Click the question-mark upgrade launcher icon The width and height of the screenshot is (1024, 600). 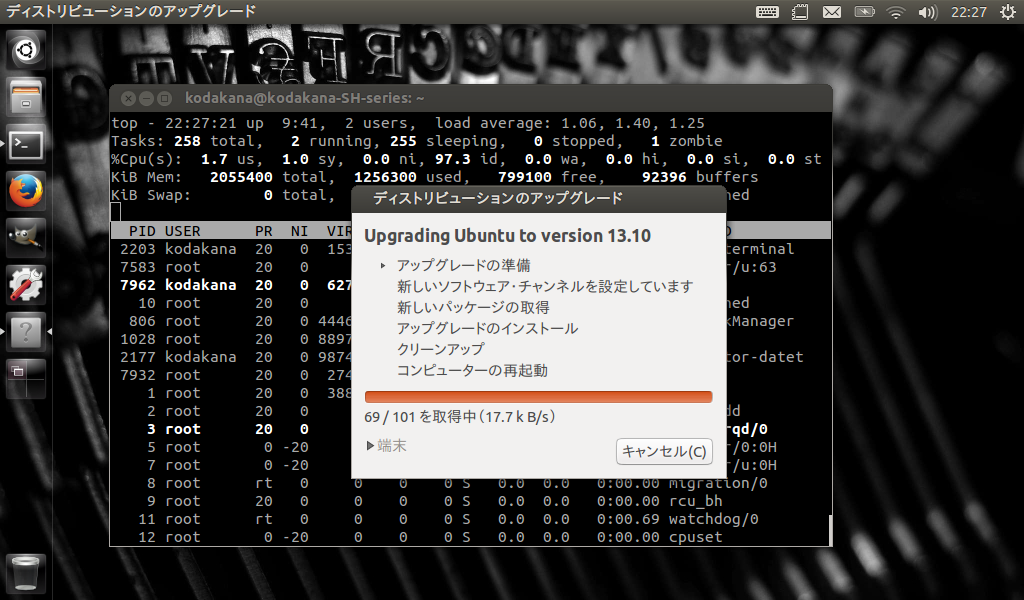pyautogui.click(x=26, y=332)
